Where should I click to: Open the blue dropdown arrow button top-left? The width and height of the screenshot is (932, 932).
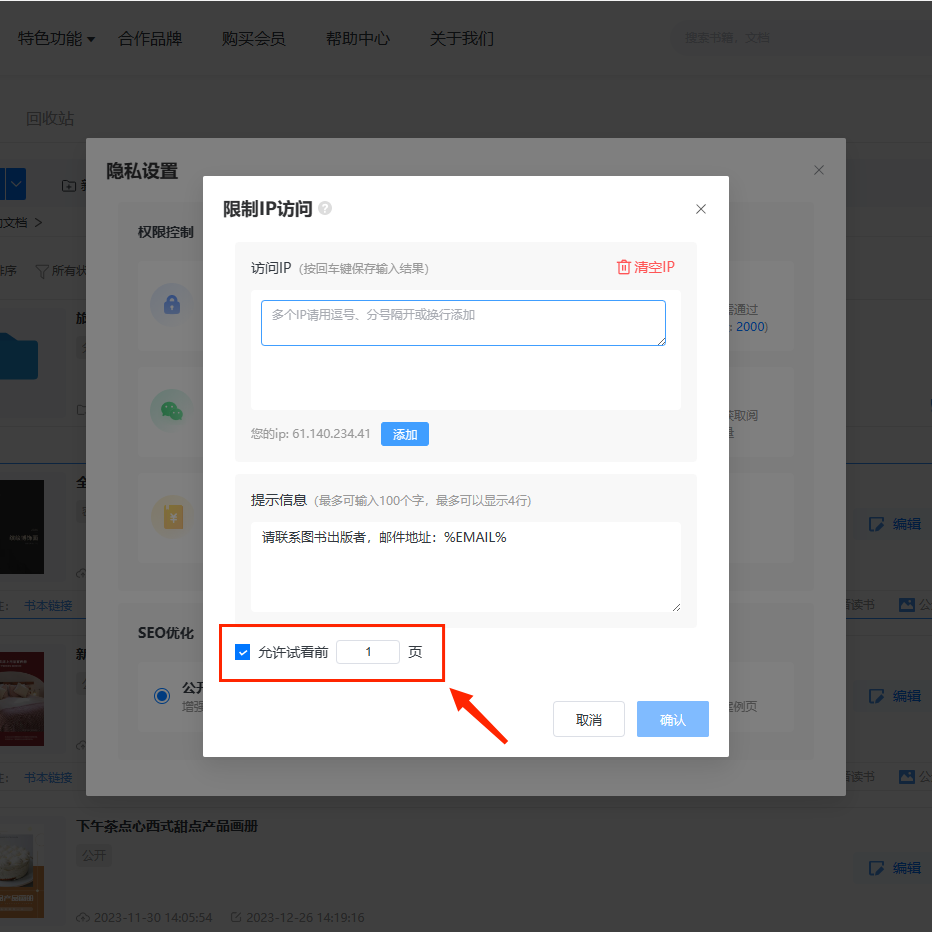(x=17, y=184)
